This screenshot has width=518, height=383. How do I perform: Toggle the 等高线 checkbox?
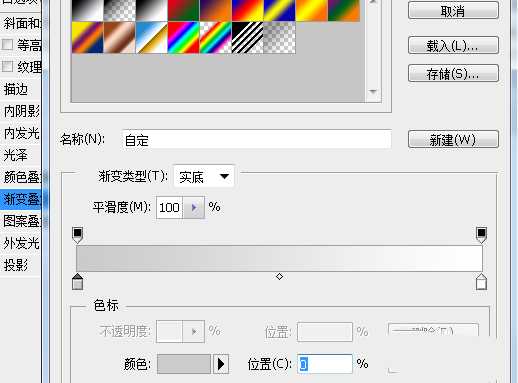(x=7, y=44)
